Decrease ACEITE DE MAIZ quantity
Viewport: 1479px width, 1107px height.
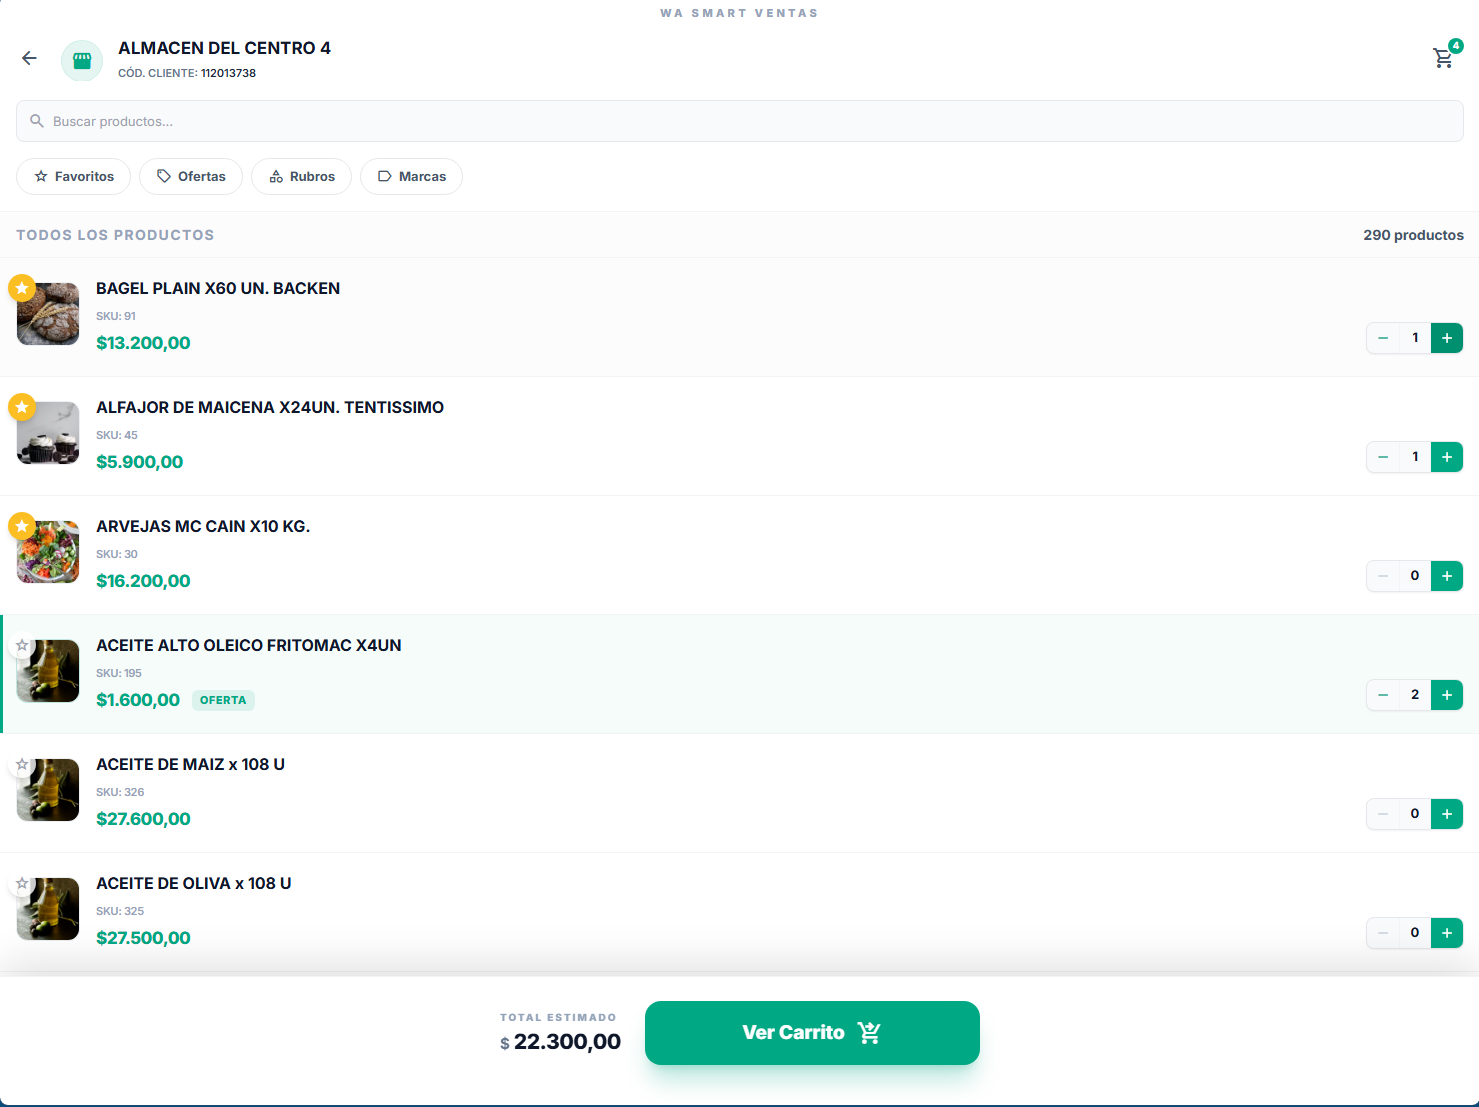[1383, 814]
